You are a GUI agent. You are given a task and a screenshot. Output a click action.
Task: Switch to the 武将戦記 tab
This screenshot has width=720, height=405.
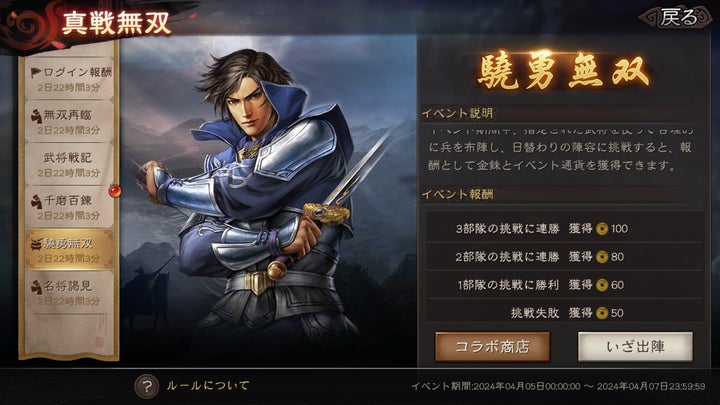coord(69,164)
